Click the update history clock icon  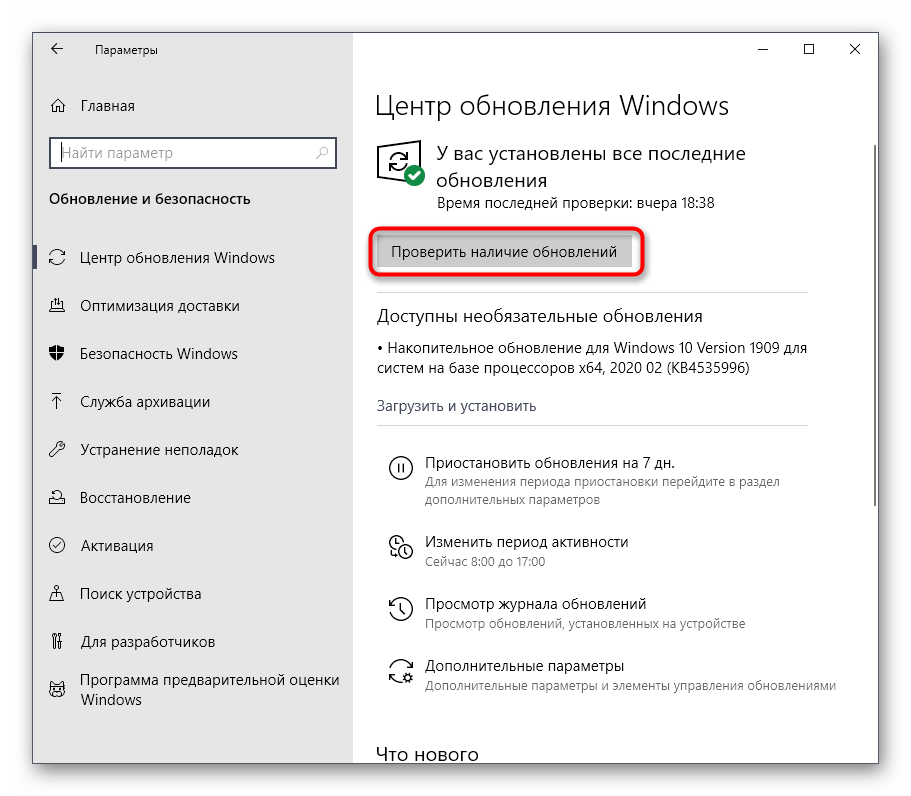(x=400, y=609)
